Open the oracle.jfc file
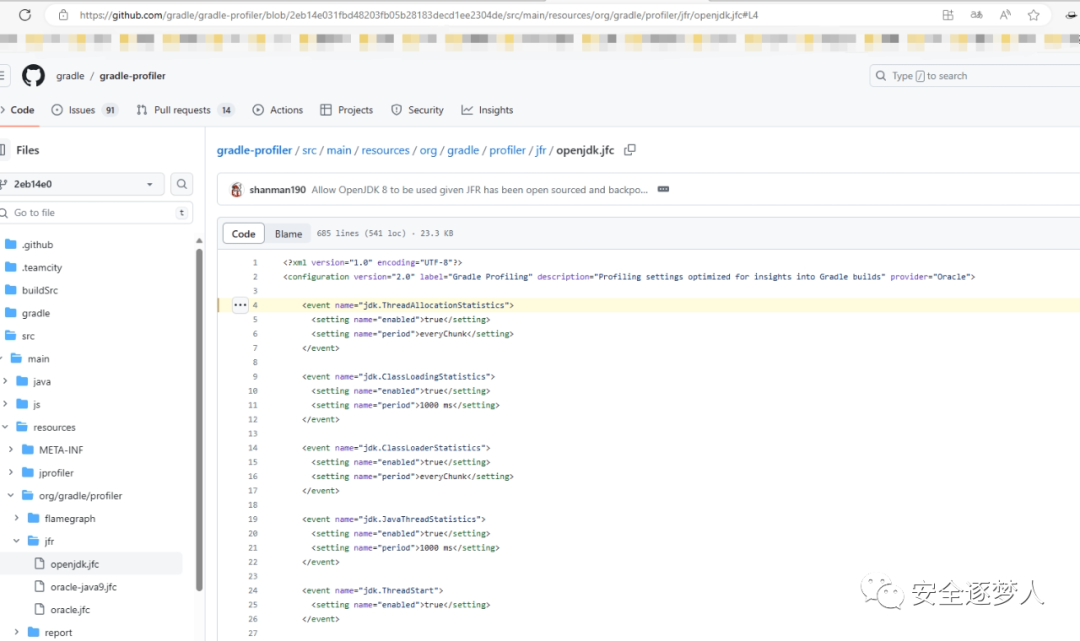Screen dimensions: 1080x641 pyautogui.click(x=70, y=609)
